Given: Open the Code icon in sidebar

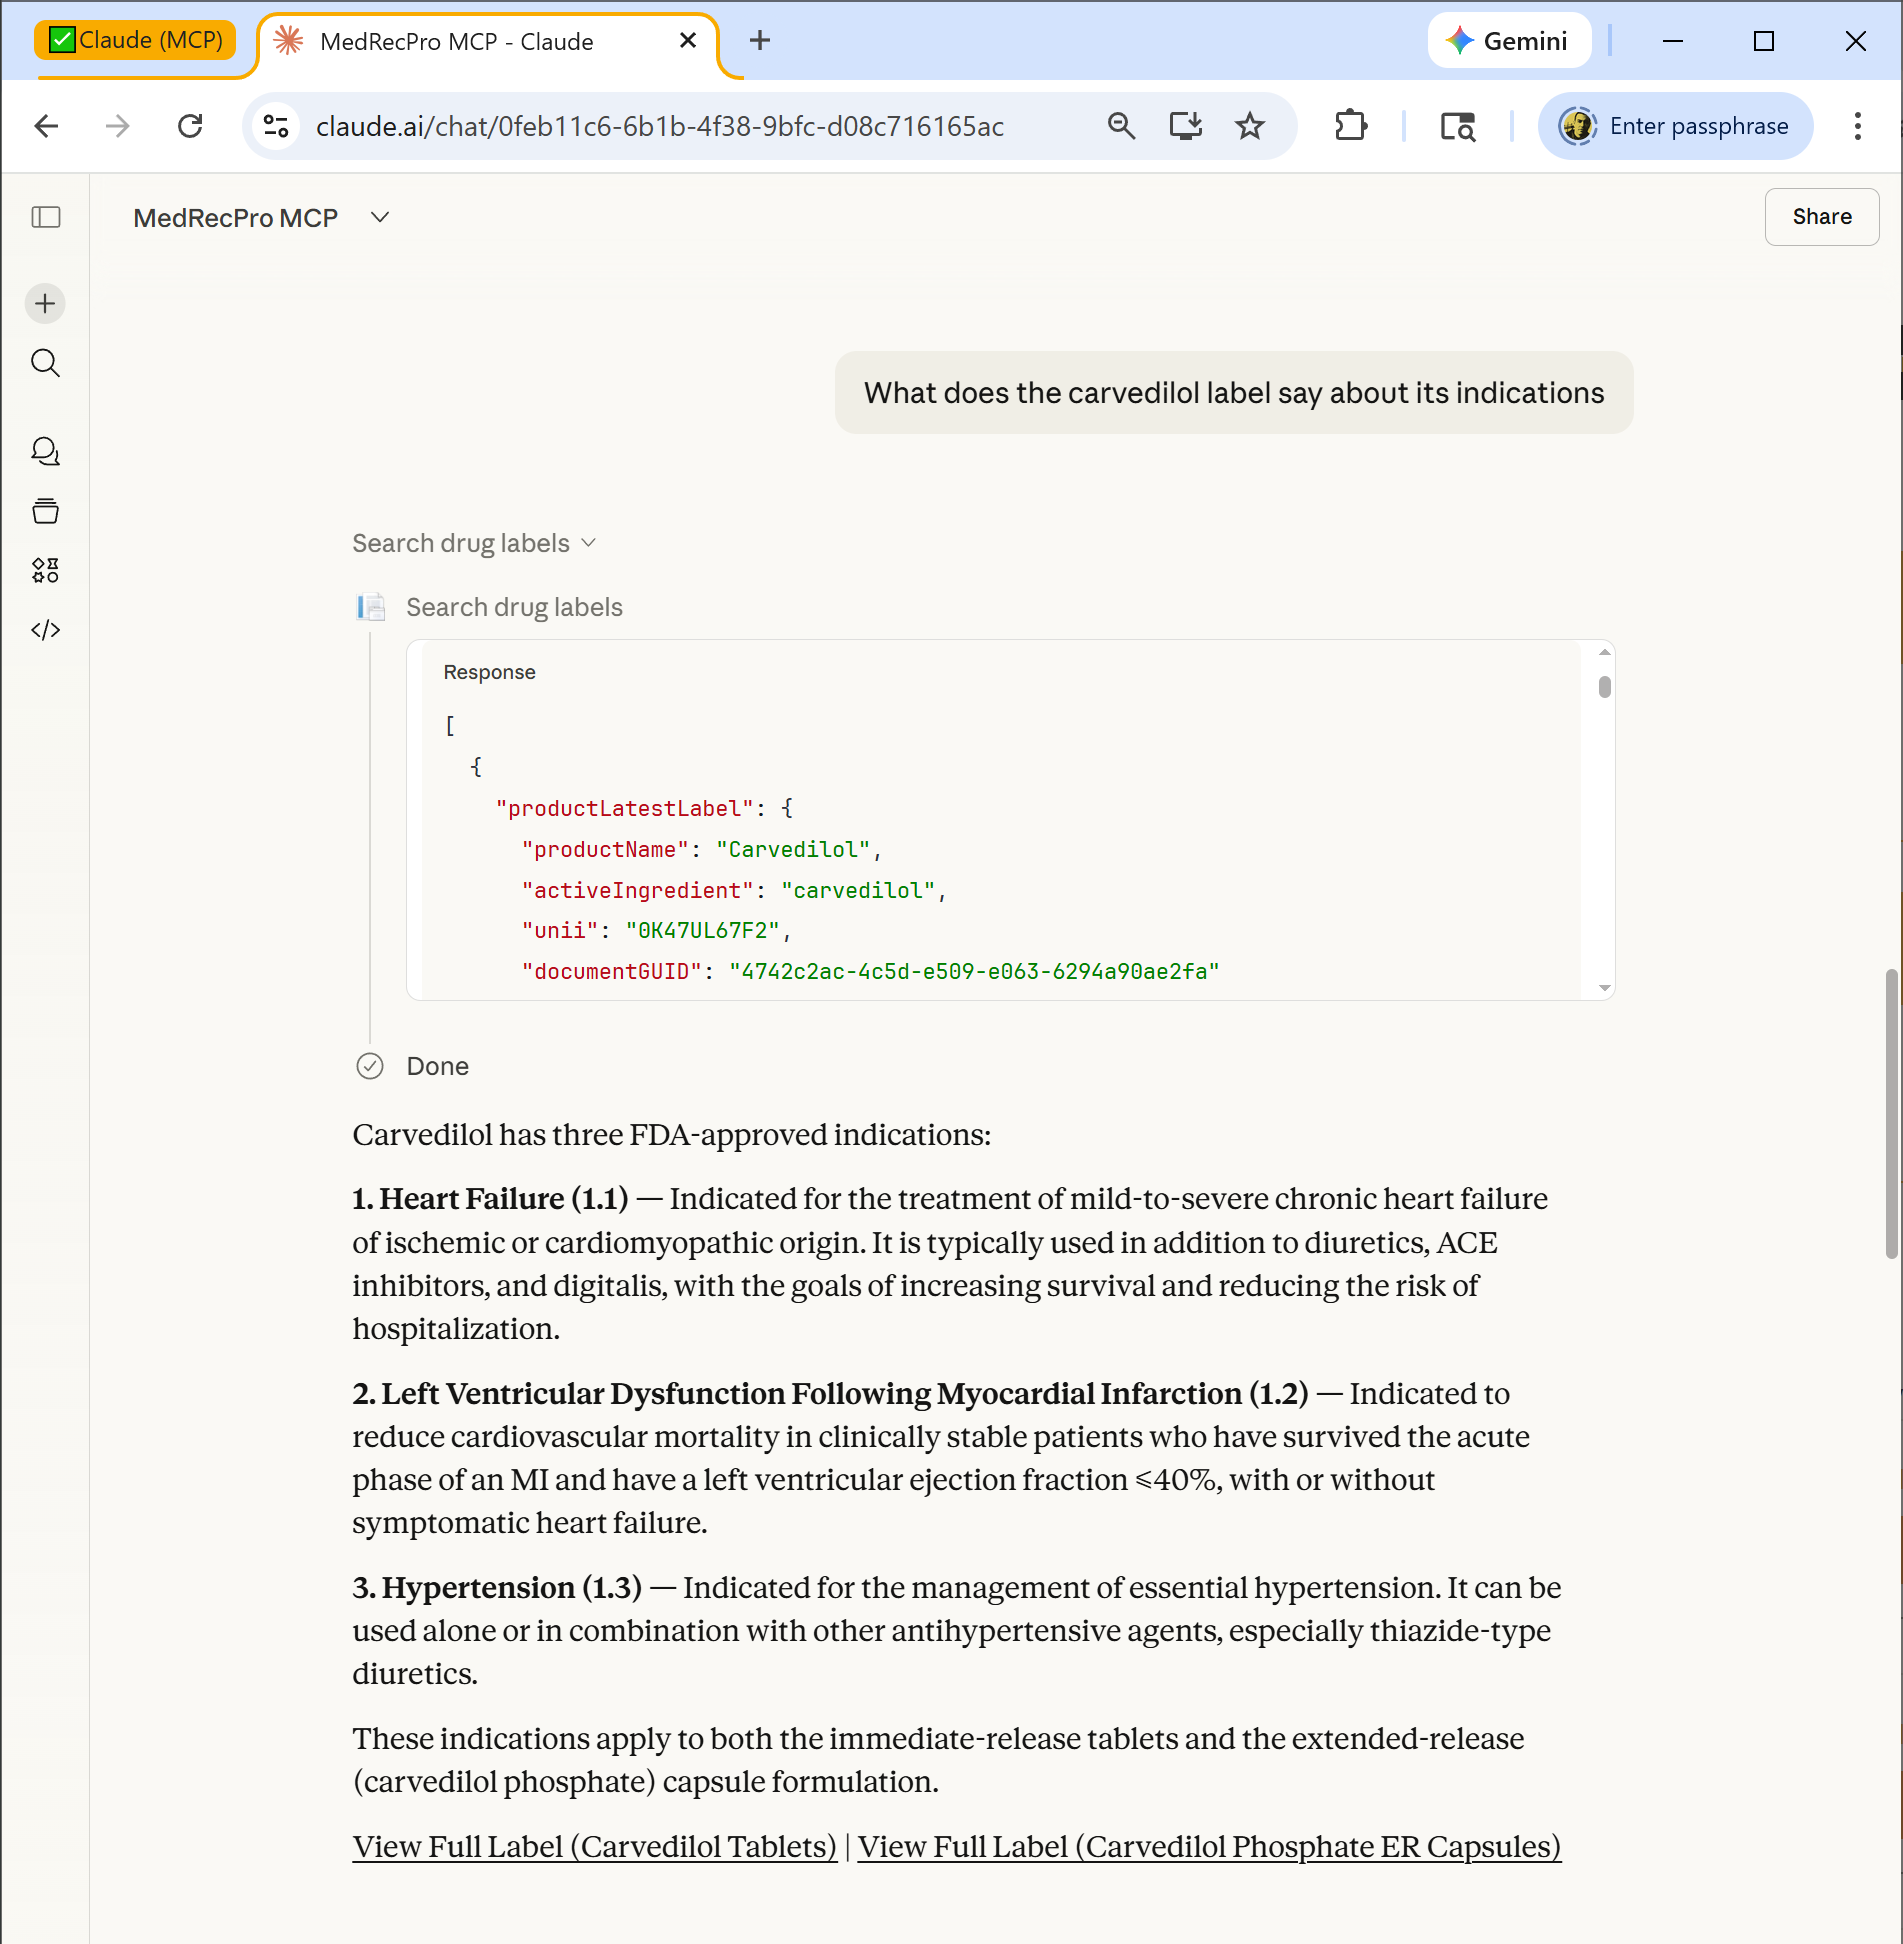Looking at the screenshot, I should pos(46,630).
